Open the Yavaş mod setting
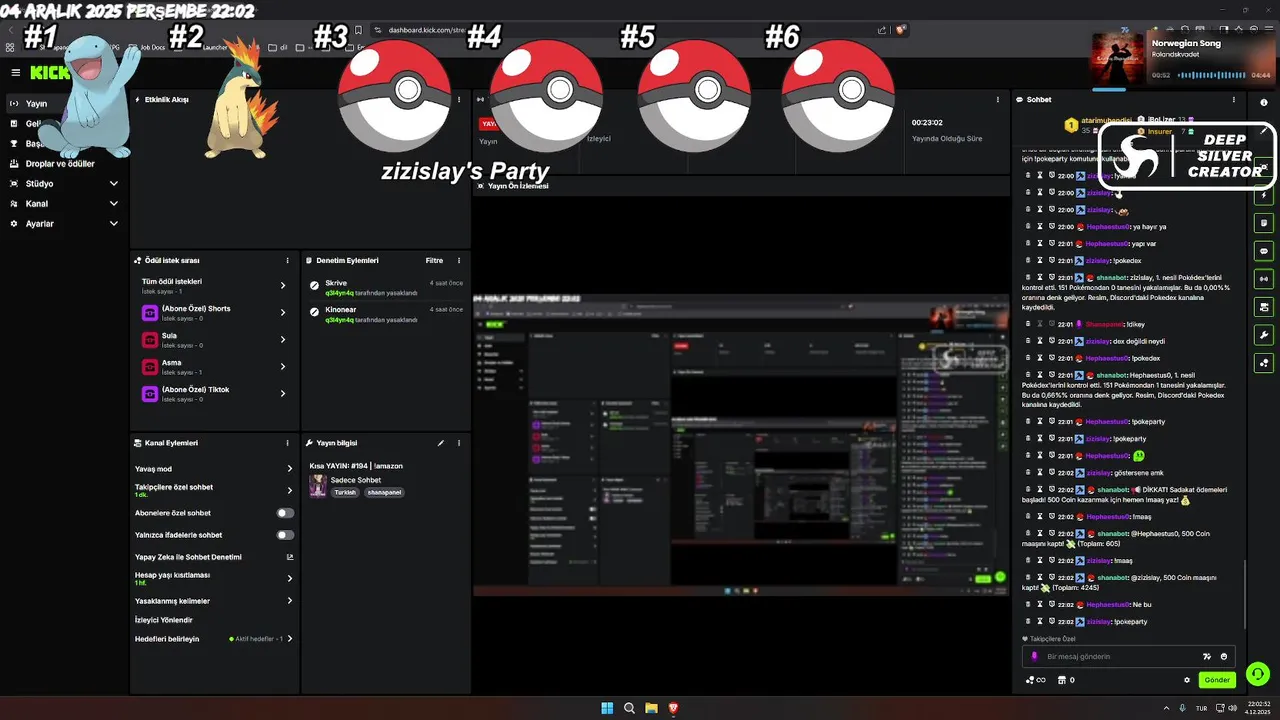The height and width of the screenshot is (720, 1280). click(214, 468)
